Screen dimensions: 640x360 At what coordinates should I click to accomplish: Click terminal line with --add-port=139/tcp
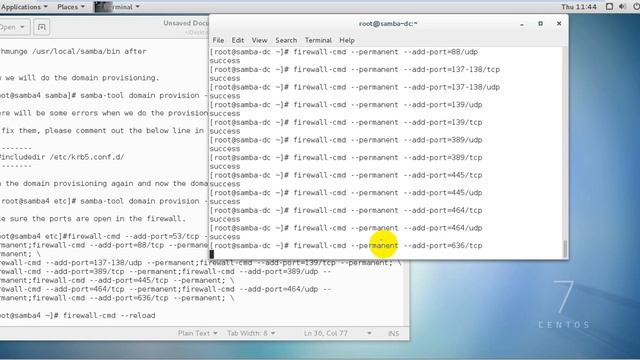click(346, 122)
